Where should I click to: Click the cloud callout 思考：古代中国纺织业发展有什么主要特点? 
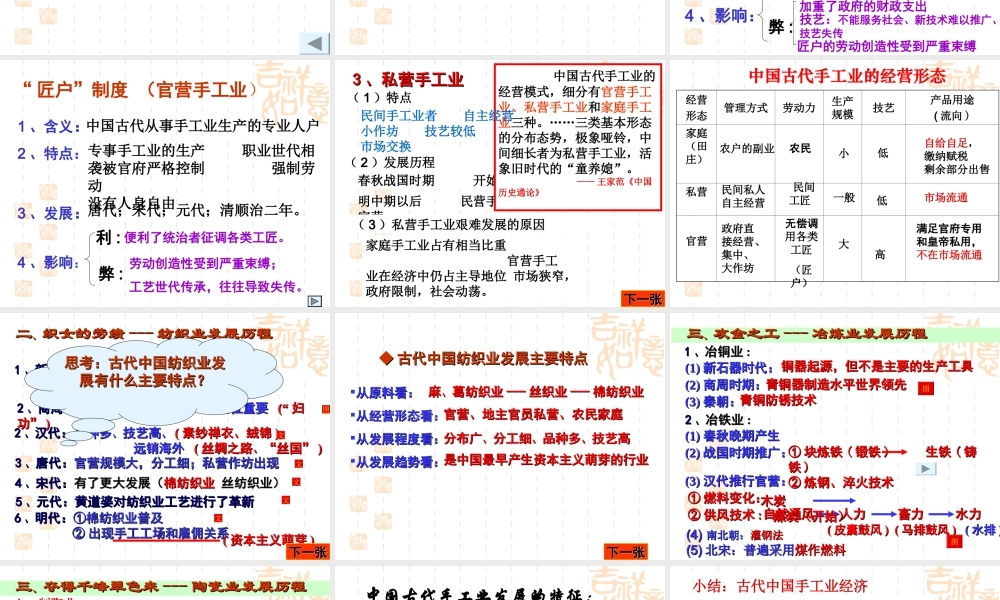click(152, 381)
